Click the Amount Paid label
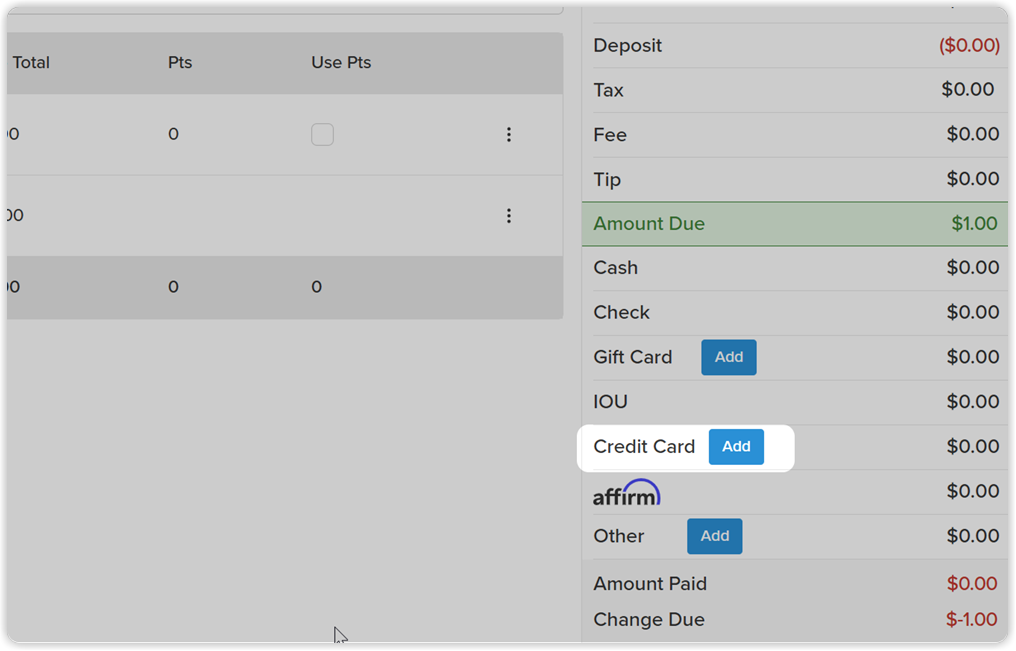This screenshot has width=1016, height=651. [650, 584]
